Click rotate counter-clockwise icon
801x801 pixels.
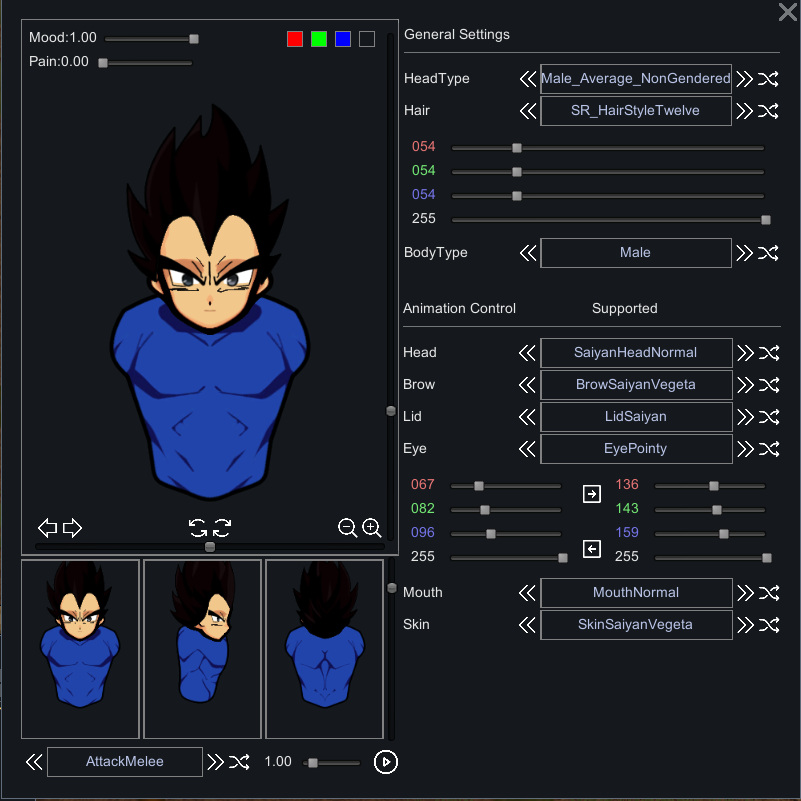click(198, 528)
